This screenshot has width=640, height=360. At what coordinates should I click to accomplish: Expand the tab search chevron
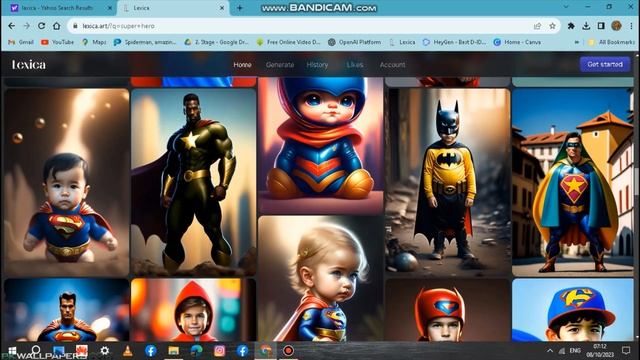(566, 7)
